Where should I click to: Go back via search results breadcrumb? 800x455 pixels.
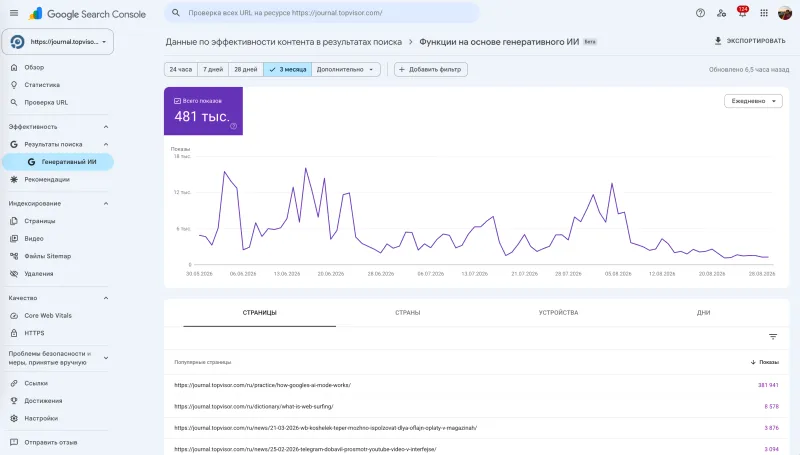click(x=284, y=42)
